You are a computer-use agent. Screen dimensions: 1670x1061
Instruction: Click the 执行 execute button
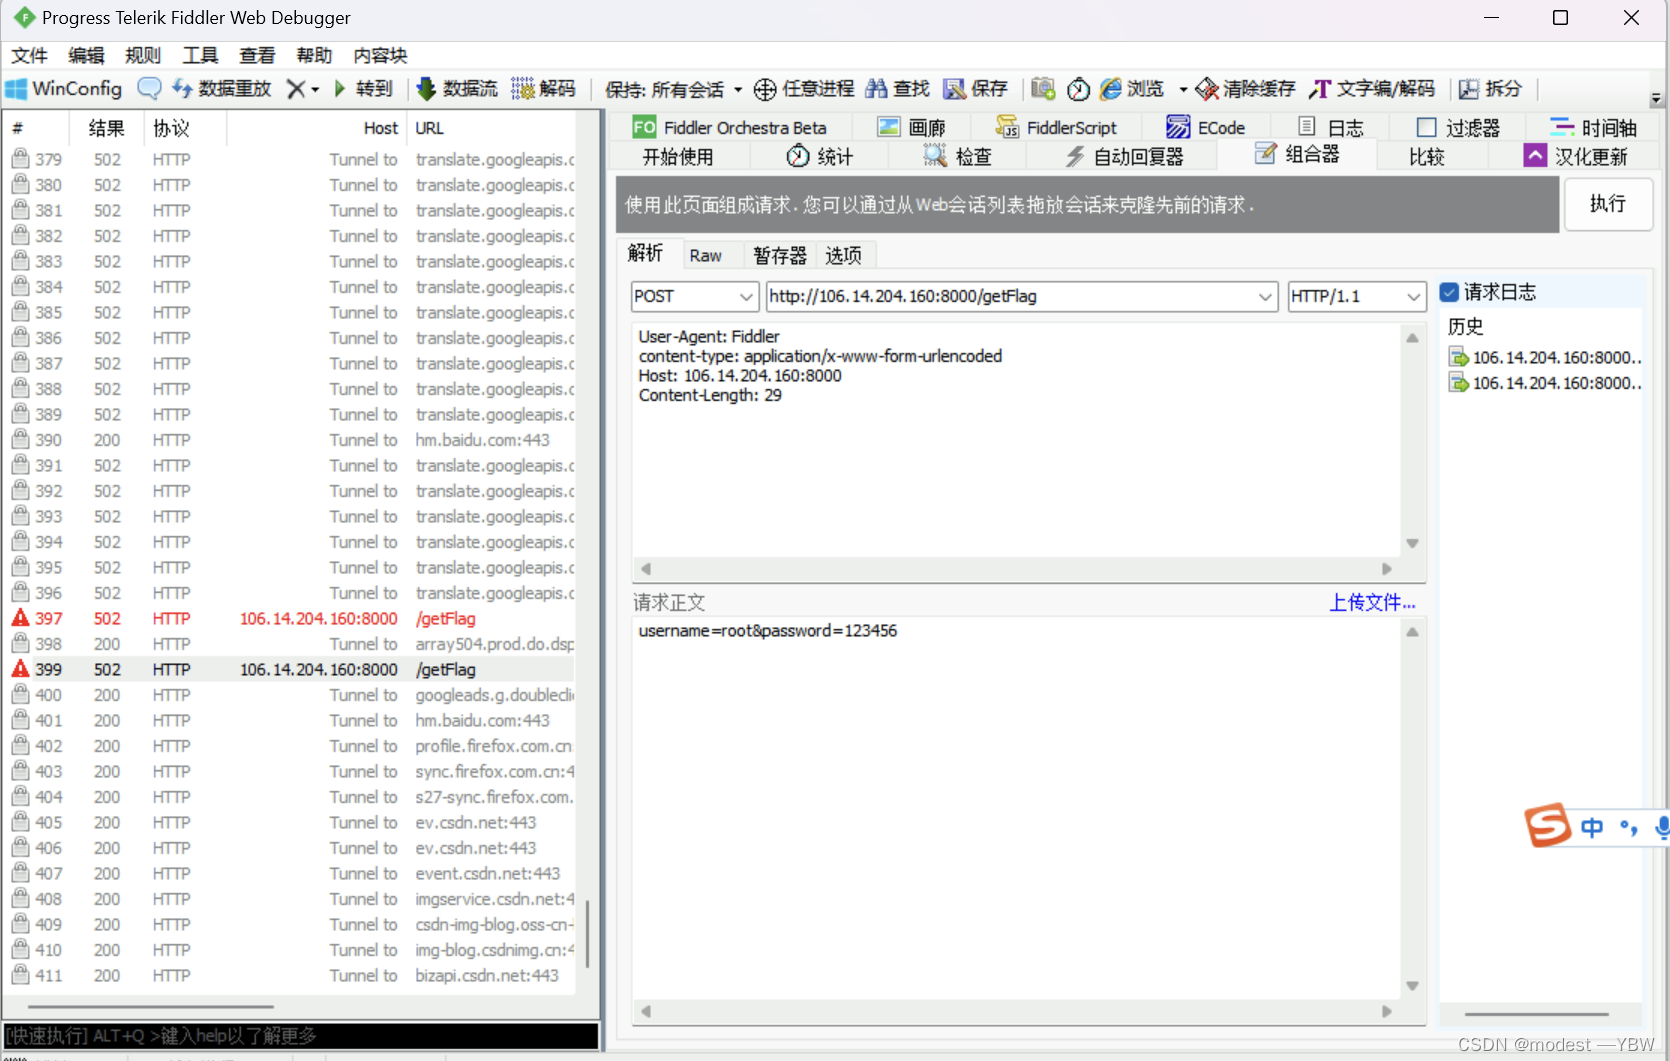click(1608, 204)
